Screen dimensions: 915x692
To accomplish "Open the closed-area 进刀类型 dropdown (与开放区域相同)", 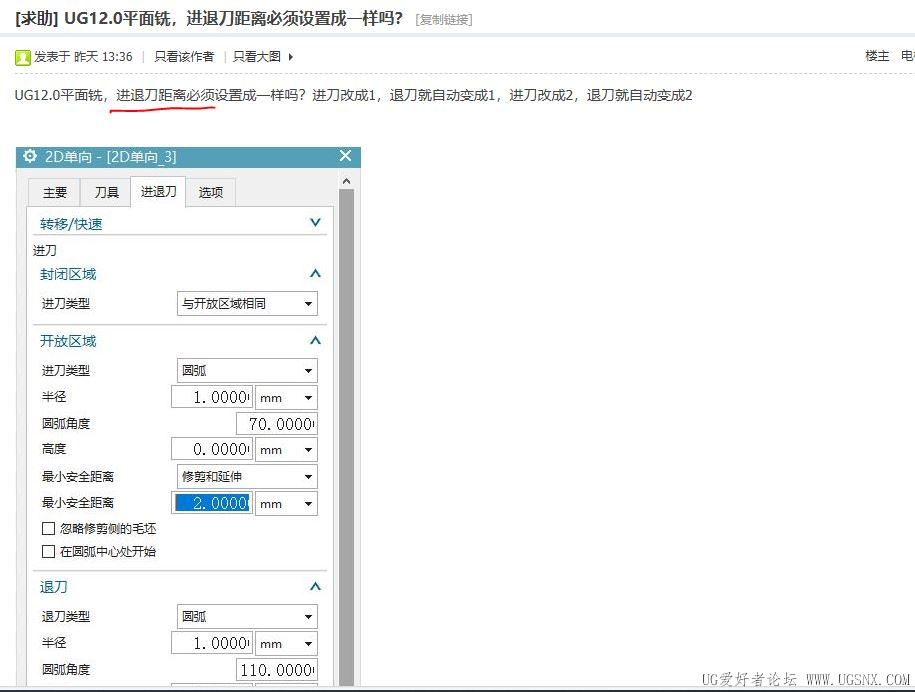I will [x=247, y=303].
